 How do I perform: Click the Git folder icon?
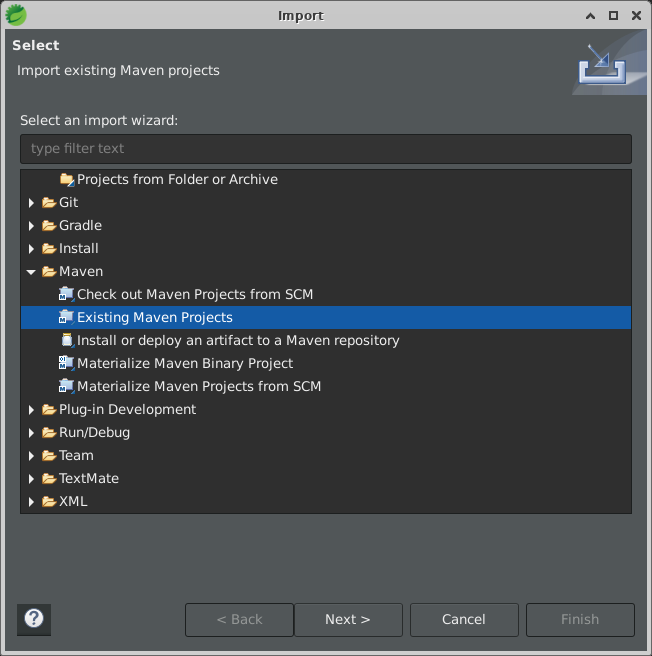[49, 202]
